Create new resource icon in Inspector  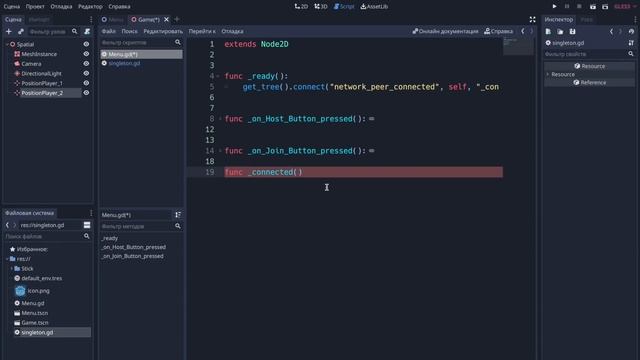coord(548,31)
